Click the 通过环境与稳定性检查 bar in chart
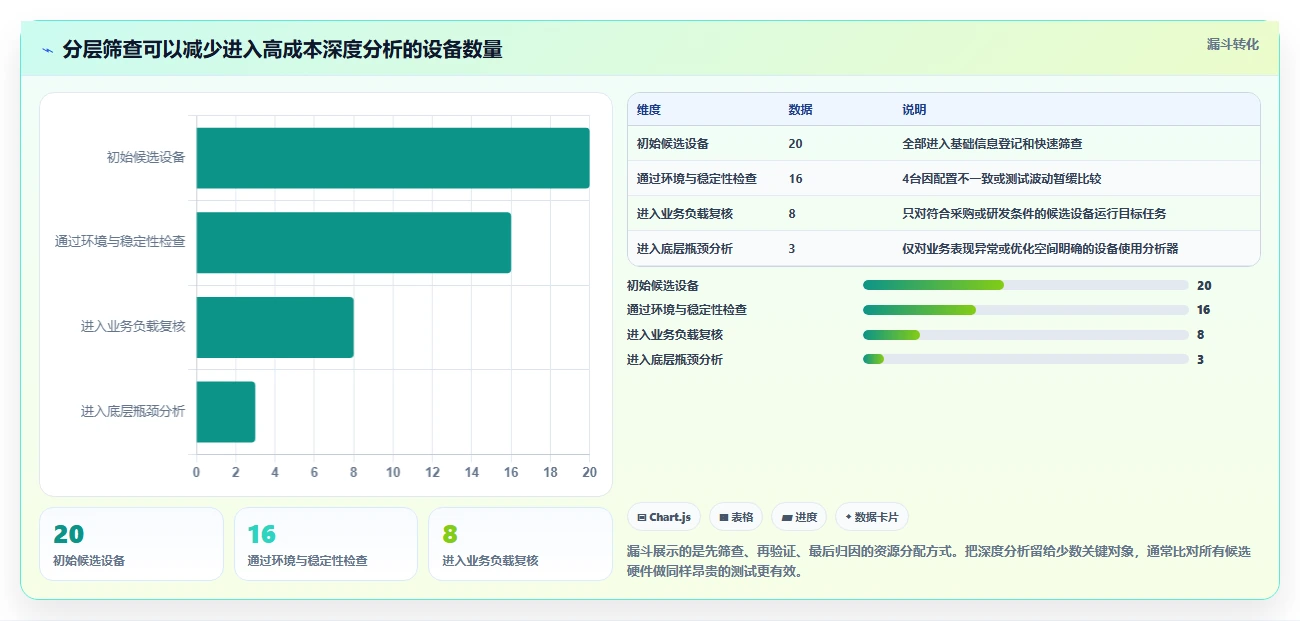Viewport: 1300px width, 621px height. click(x=354, y=242)
